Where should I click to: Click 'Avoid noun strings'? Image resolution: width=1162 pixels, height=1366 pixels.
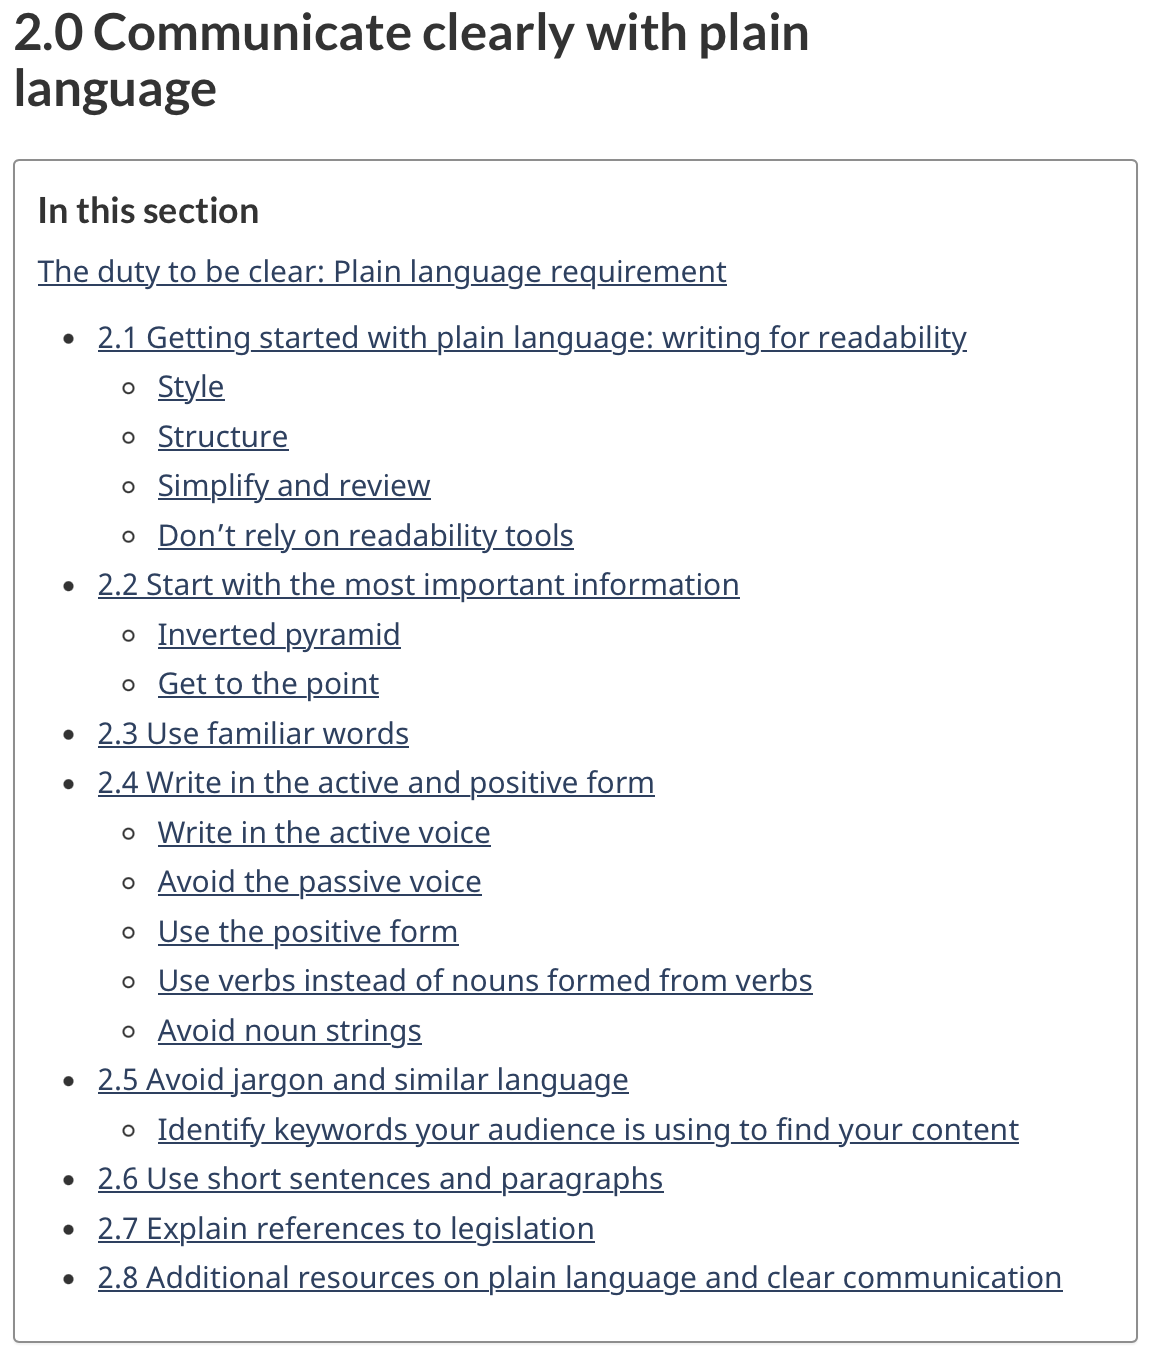[289, 1030]
